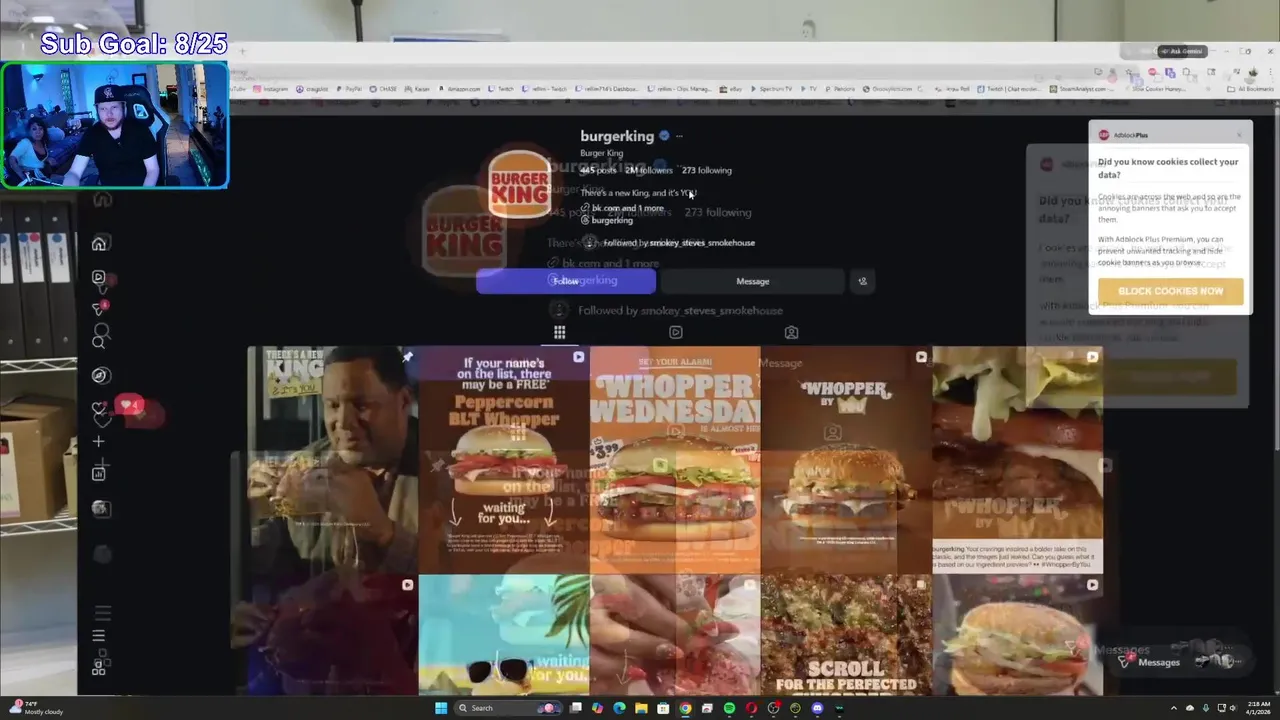This screenshot has width=1280, height=720.
Task: Open the burgerking Threads link
Action: tap(607, 220)
